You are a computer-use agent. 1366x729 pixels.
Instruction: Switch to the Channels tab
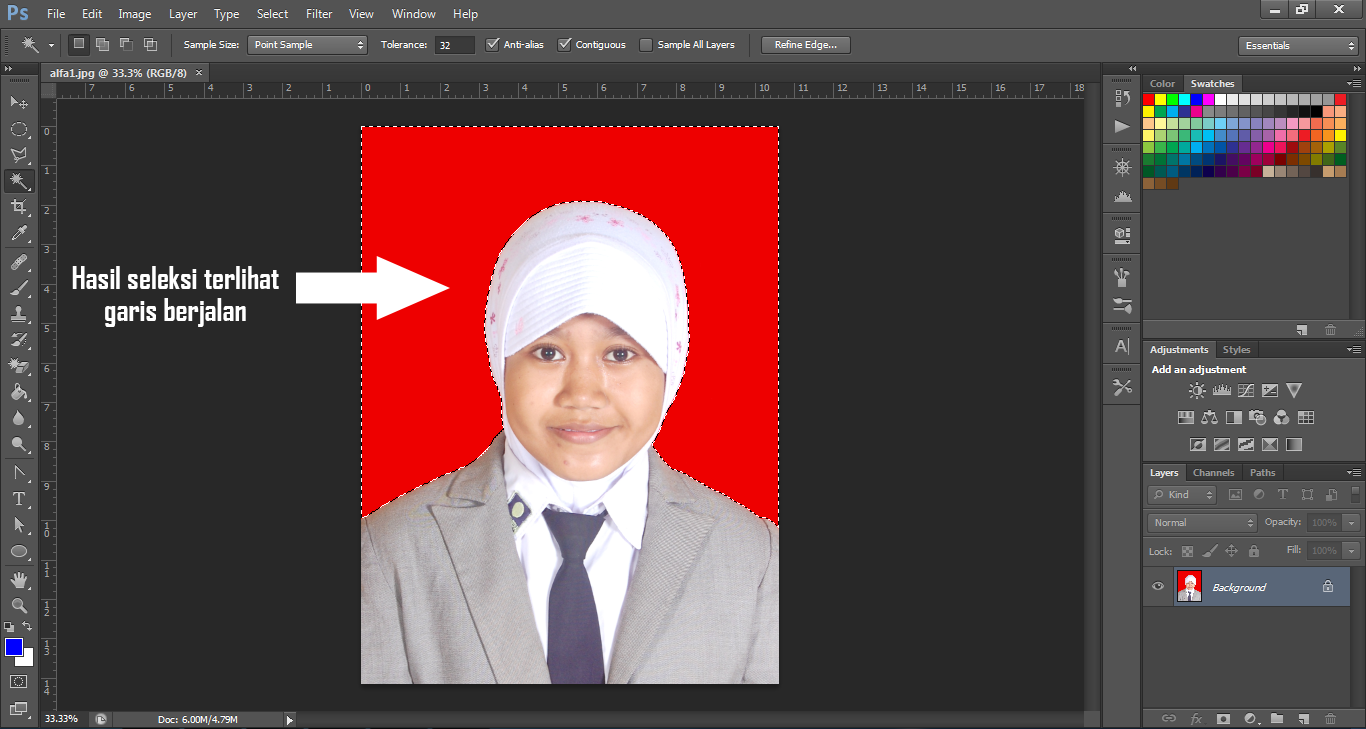1213,472
